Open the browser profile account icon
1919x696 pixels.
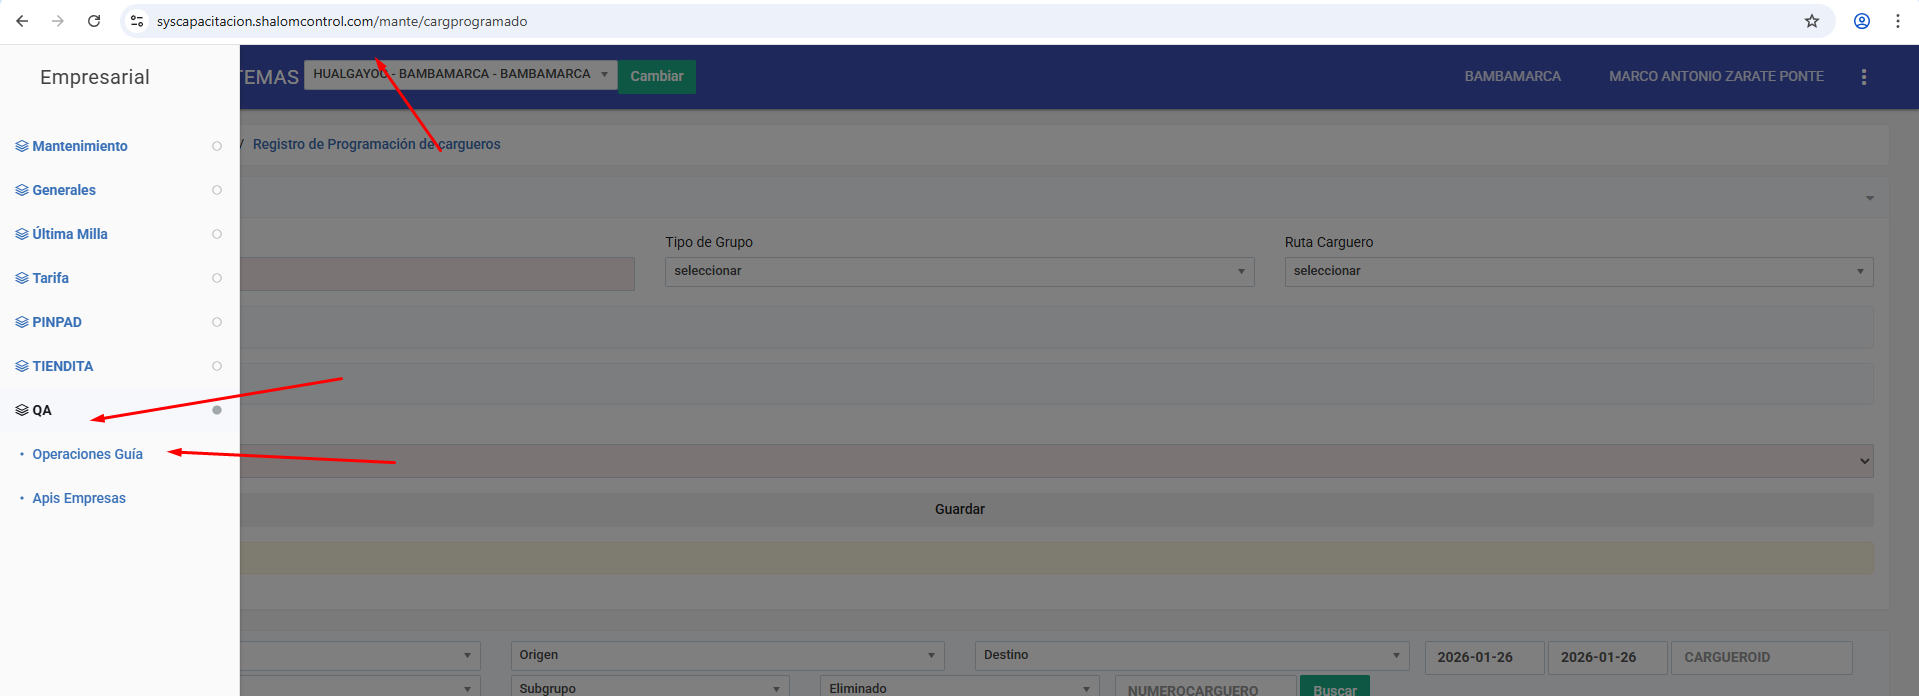point(1861,21)
